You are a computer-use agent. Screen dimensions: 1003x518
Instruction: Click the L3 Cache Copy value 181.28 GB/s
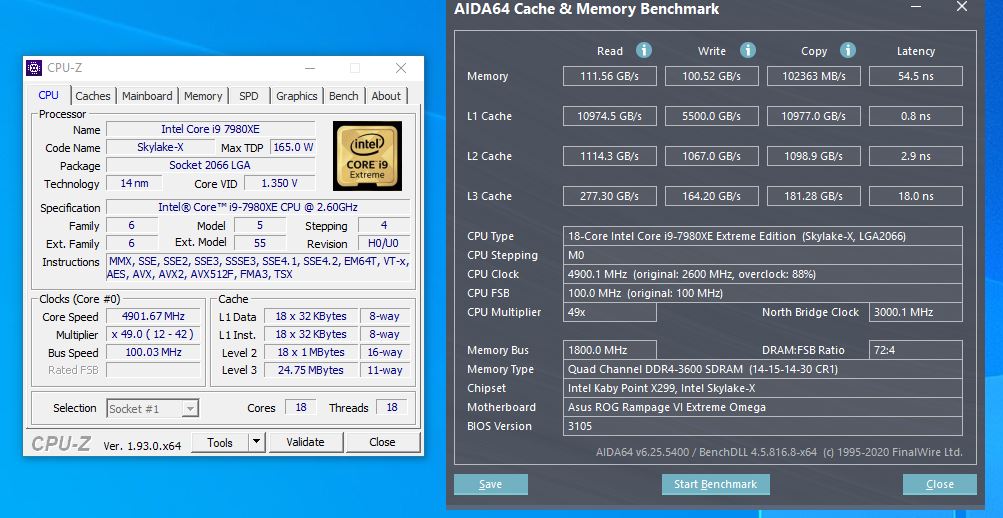pyautogui.click(x=814, y=196)
